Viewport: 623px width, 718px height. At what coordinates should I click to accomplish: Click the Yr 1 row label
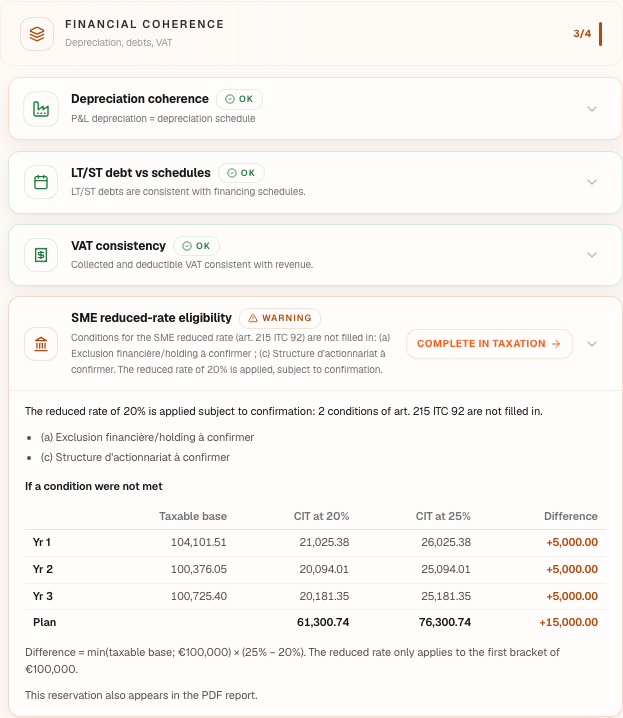coord(42,543)
